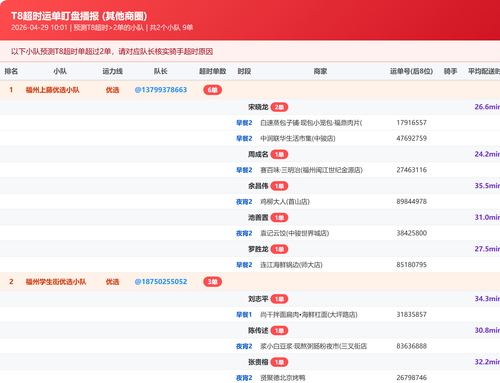Click 早餐2 tag in the 17916557 row
Viewport: 500px width, 383px height.
(244, 123)
